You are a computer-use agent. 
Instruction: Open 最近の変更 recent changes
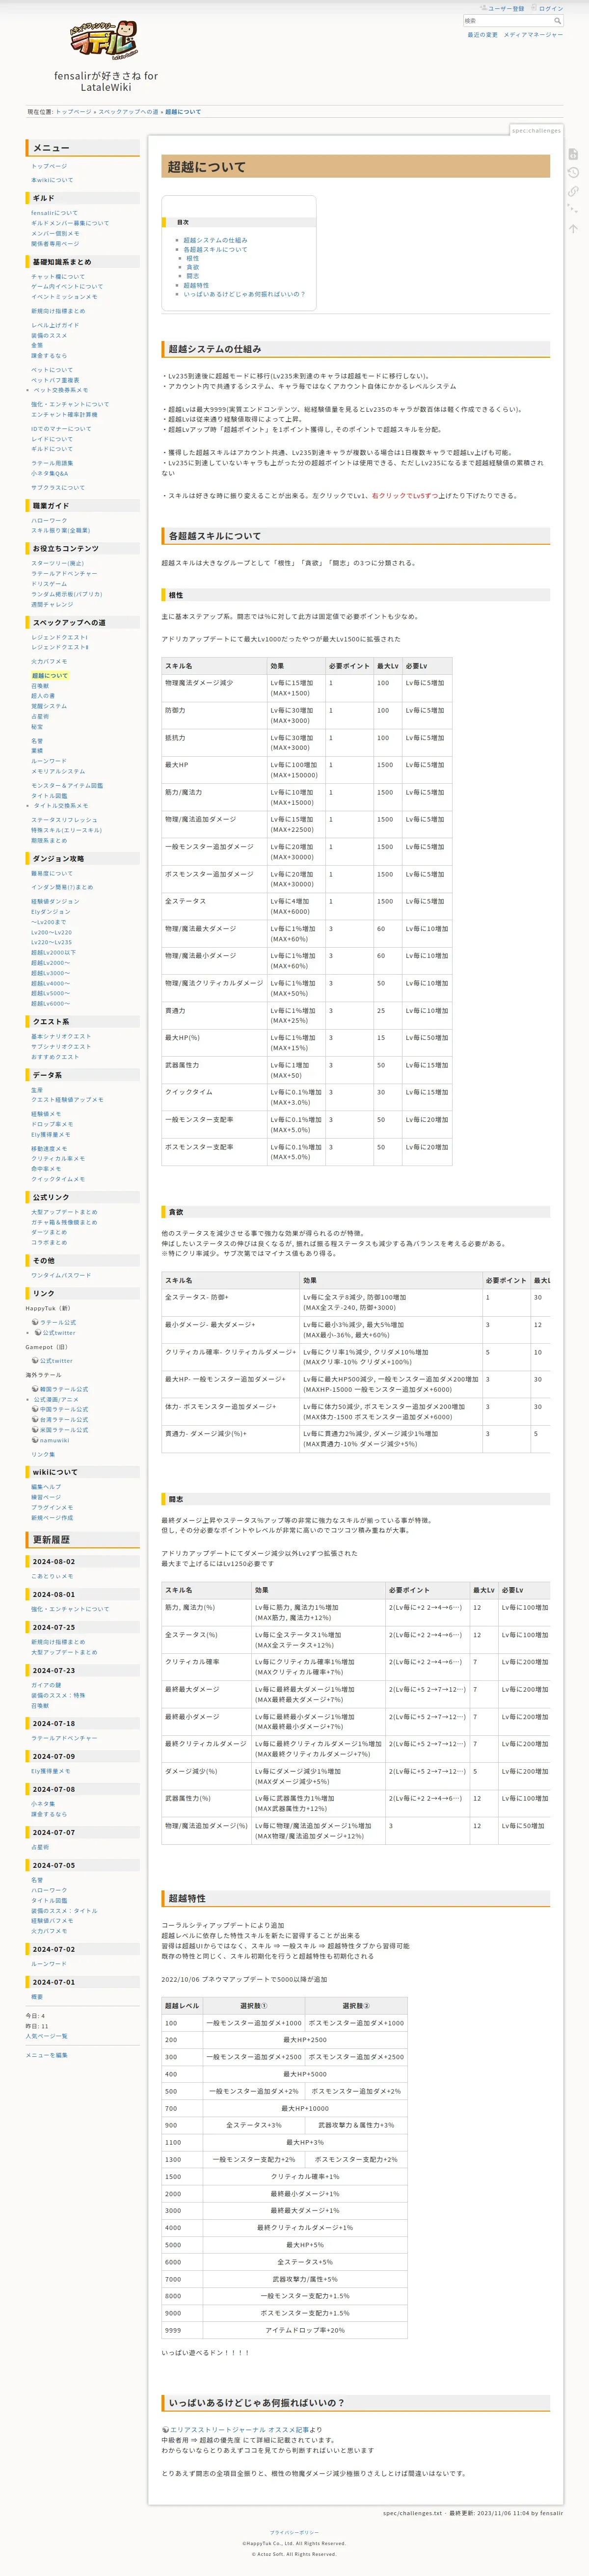pos(482,35)
